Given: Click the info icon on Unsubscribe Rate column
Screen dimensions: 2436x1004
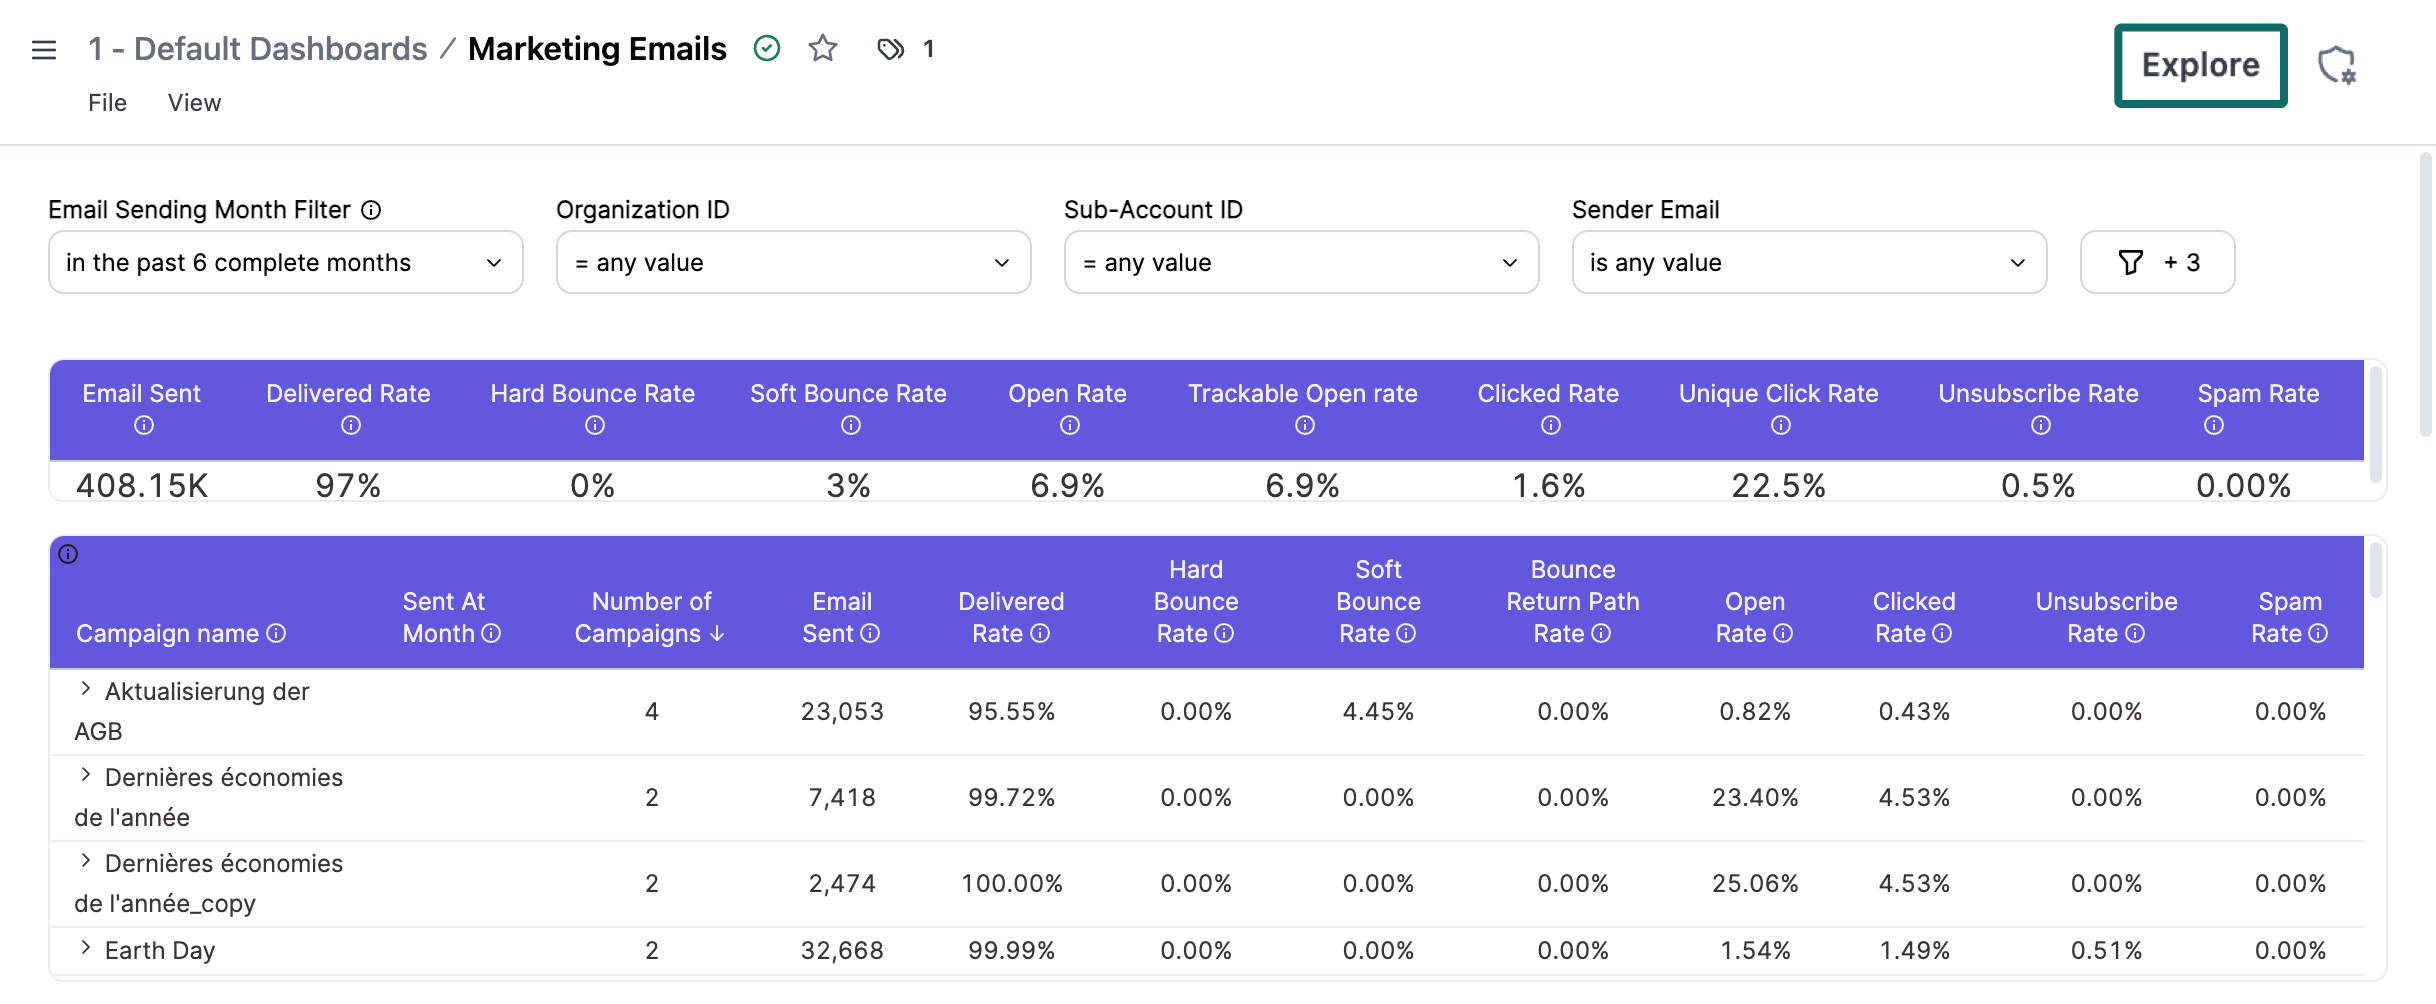Looking at the screenshot, I should 2135,633.
